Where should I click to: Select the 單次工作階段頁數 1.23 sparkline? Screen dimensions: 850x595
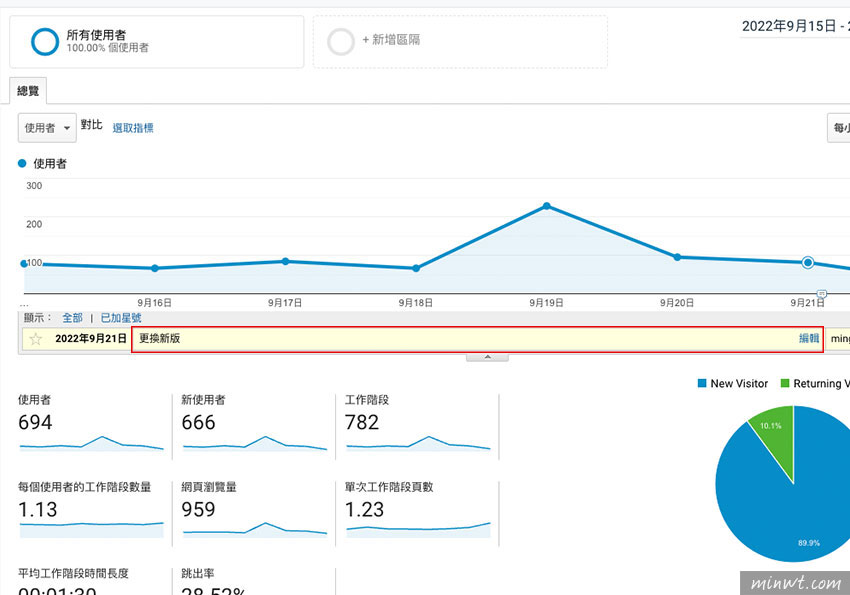418,529
